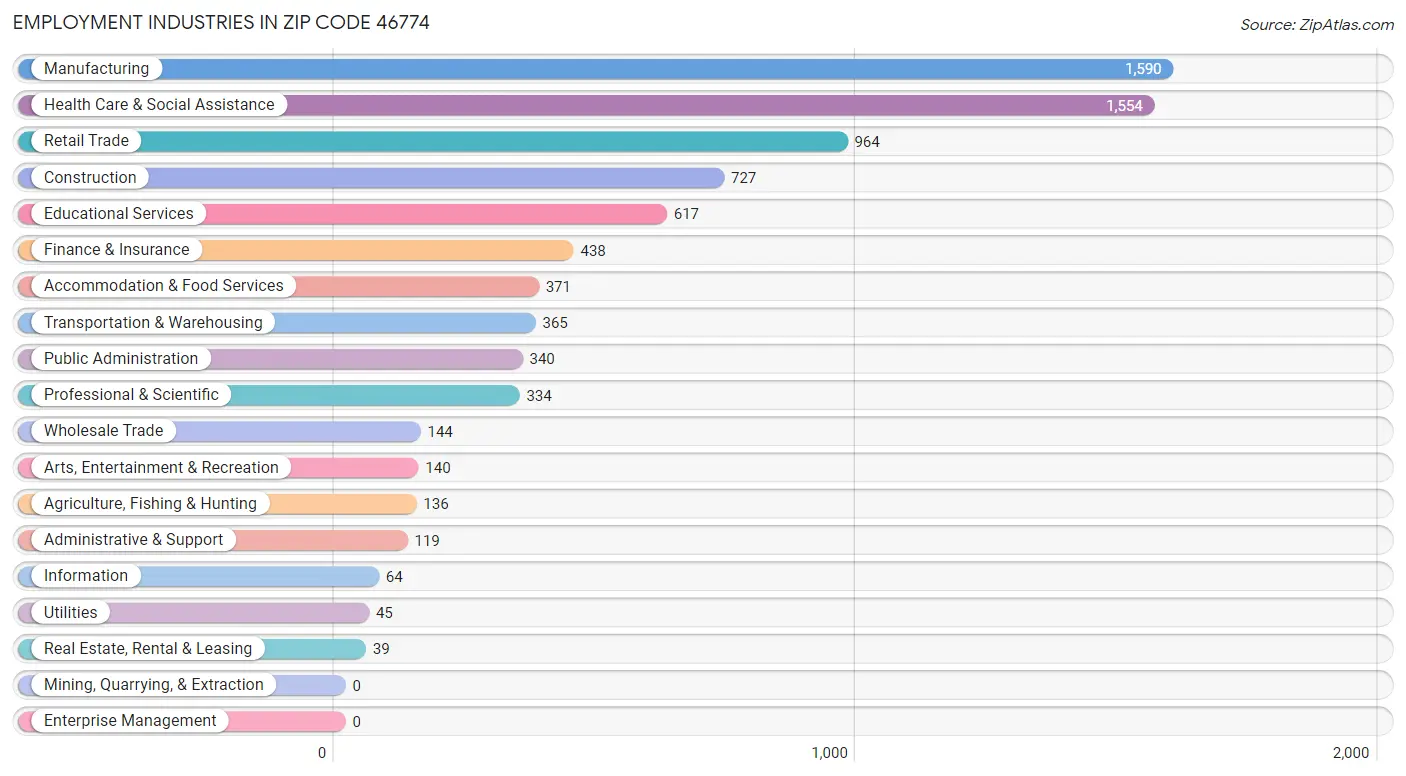Click the 1,590 value on Manufacturing bar
This screenshot has height=776, width=1406.
[1143, 69]
